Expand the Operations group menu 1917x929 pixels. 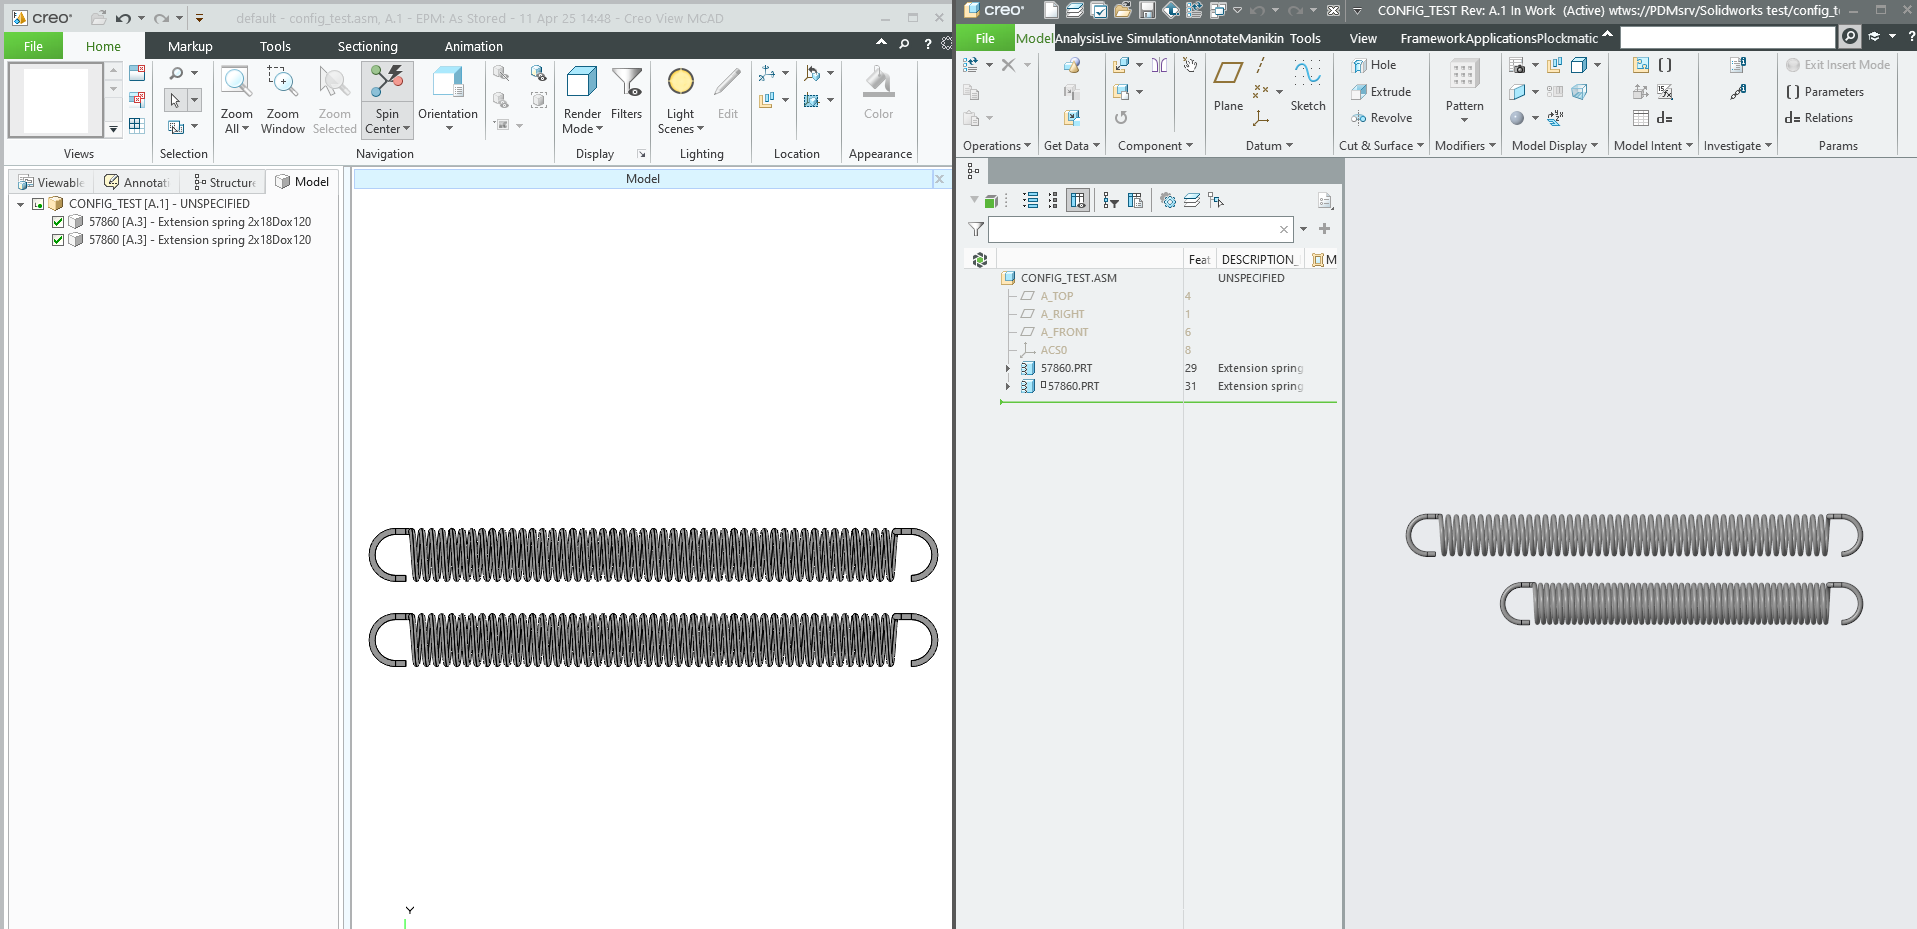(x=996, y=146)
